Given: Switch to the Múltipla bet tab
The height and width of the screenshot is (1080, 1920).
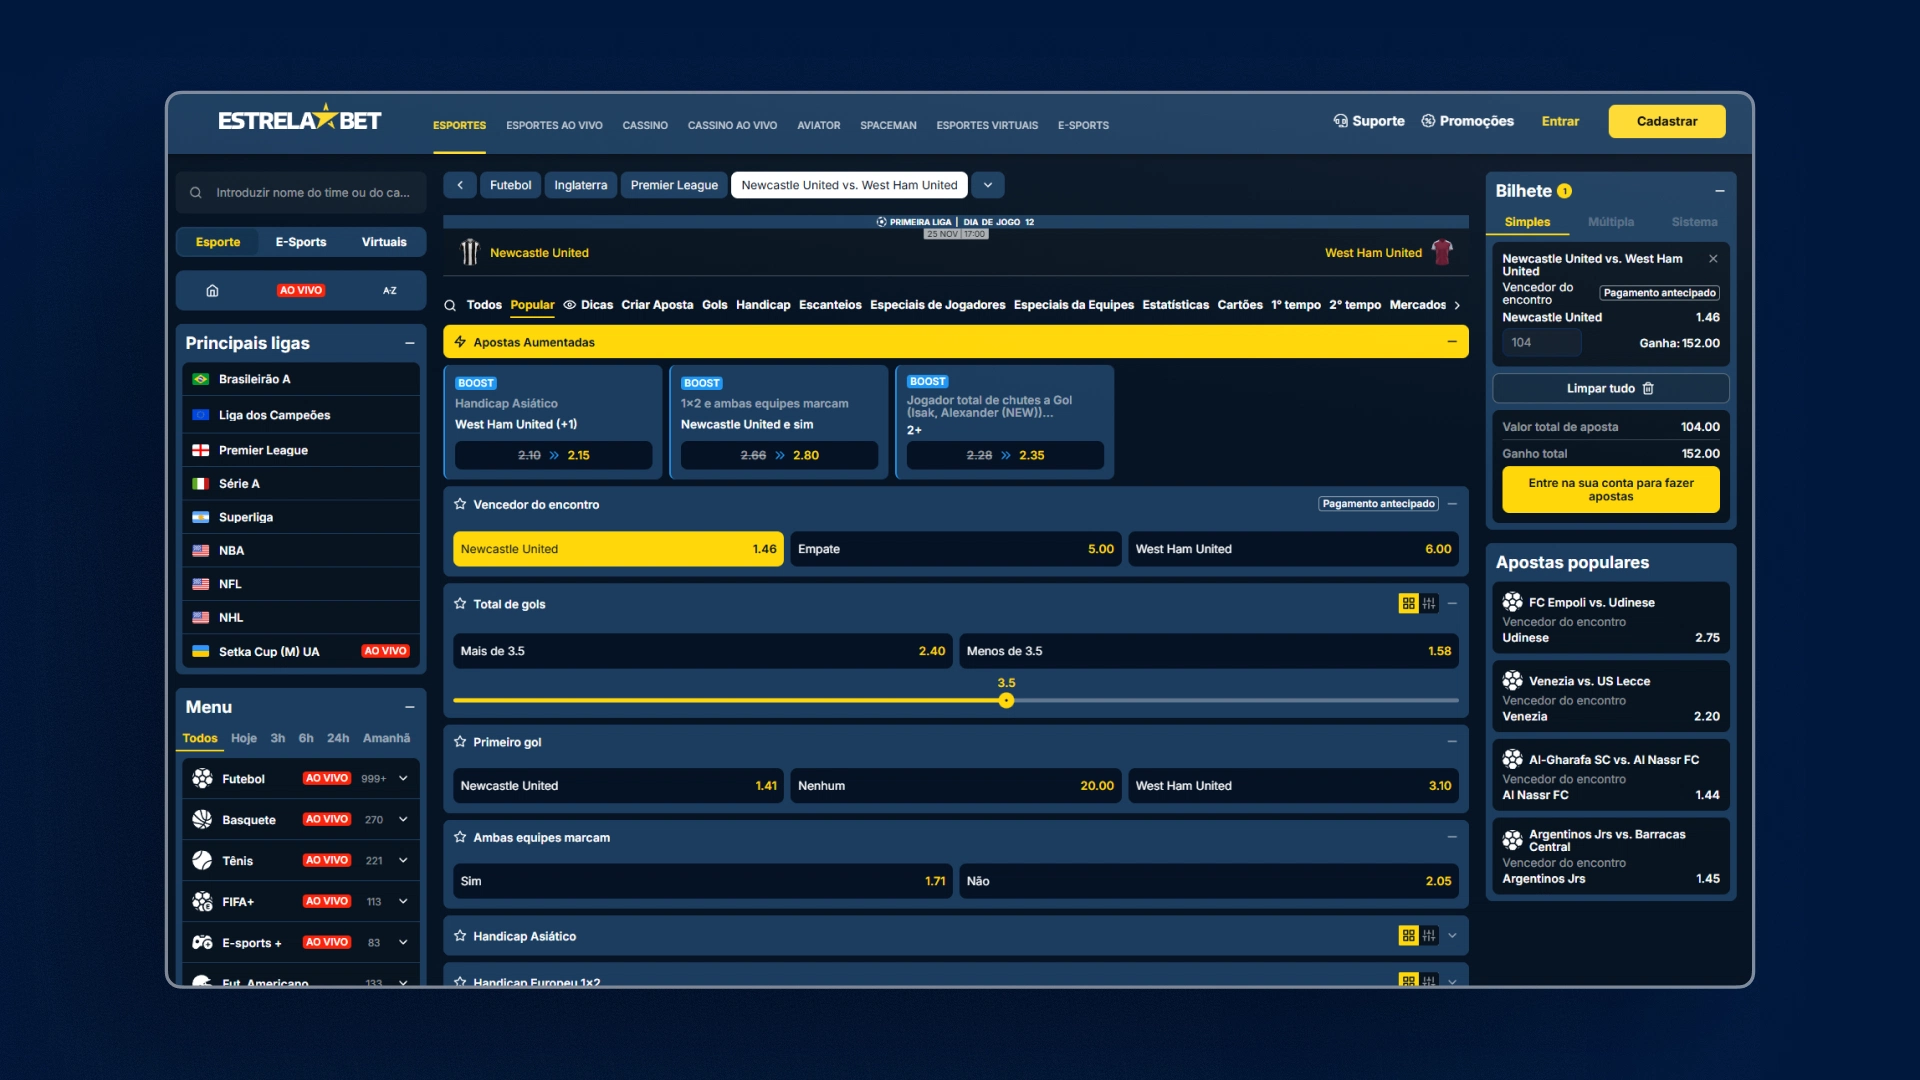Looking at the screenshot, I should [x=1611, y=222].
